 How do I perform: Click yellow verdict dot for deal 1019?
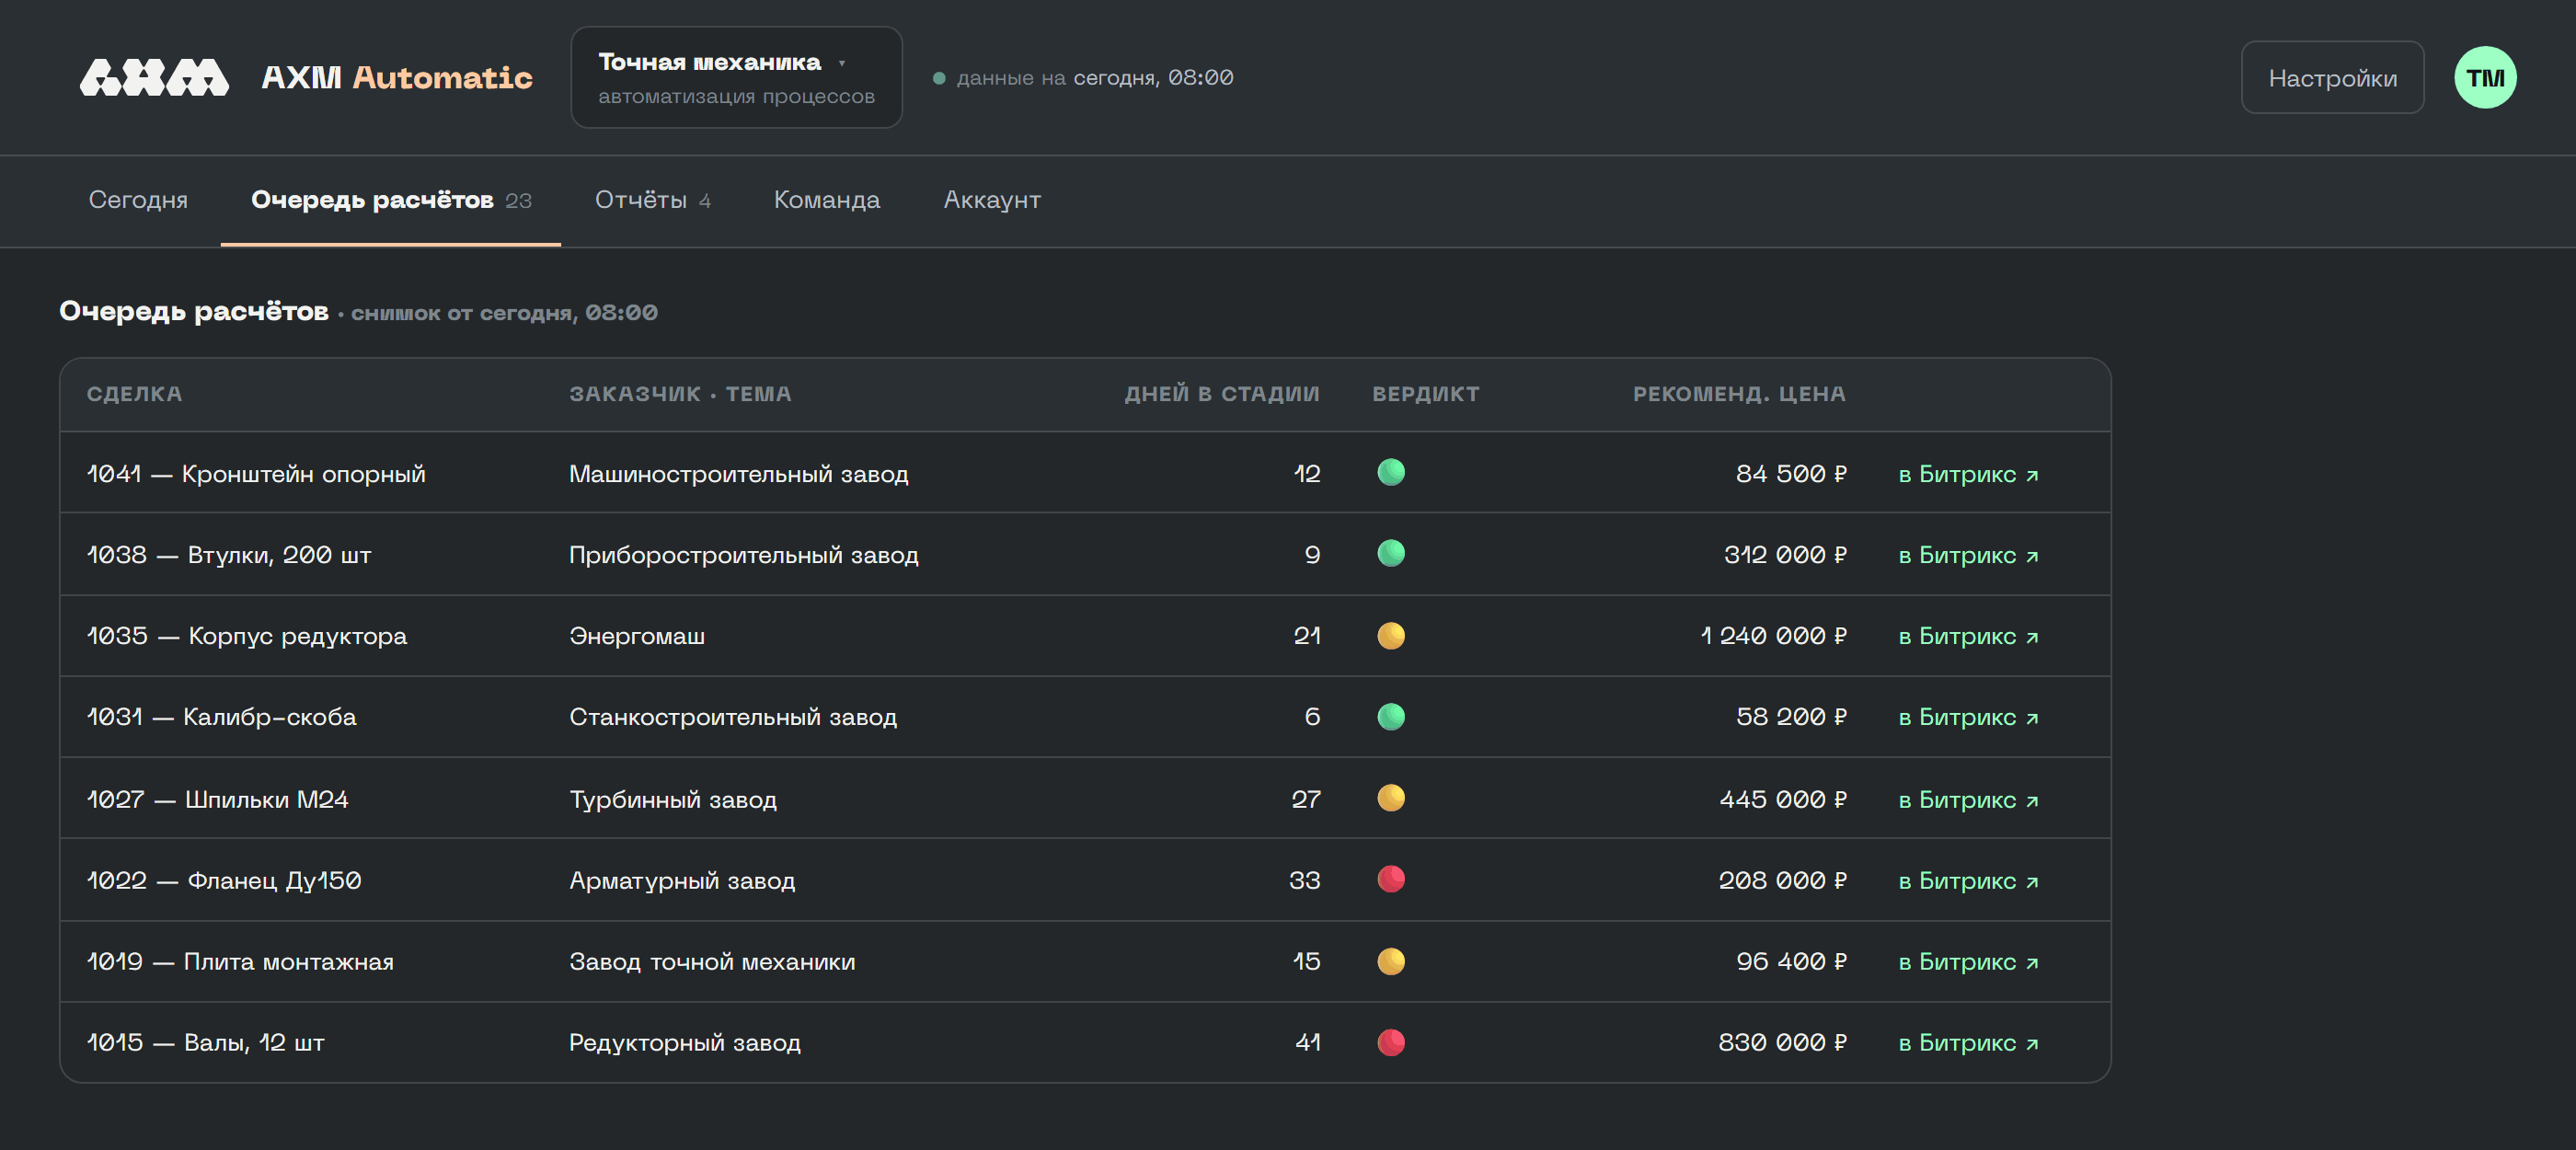1390,961
